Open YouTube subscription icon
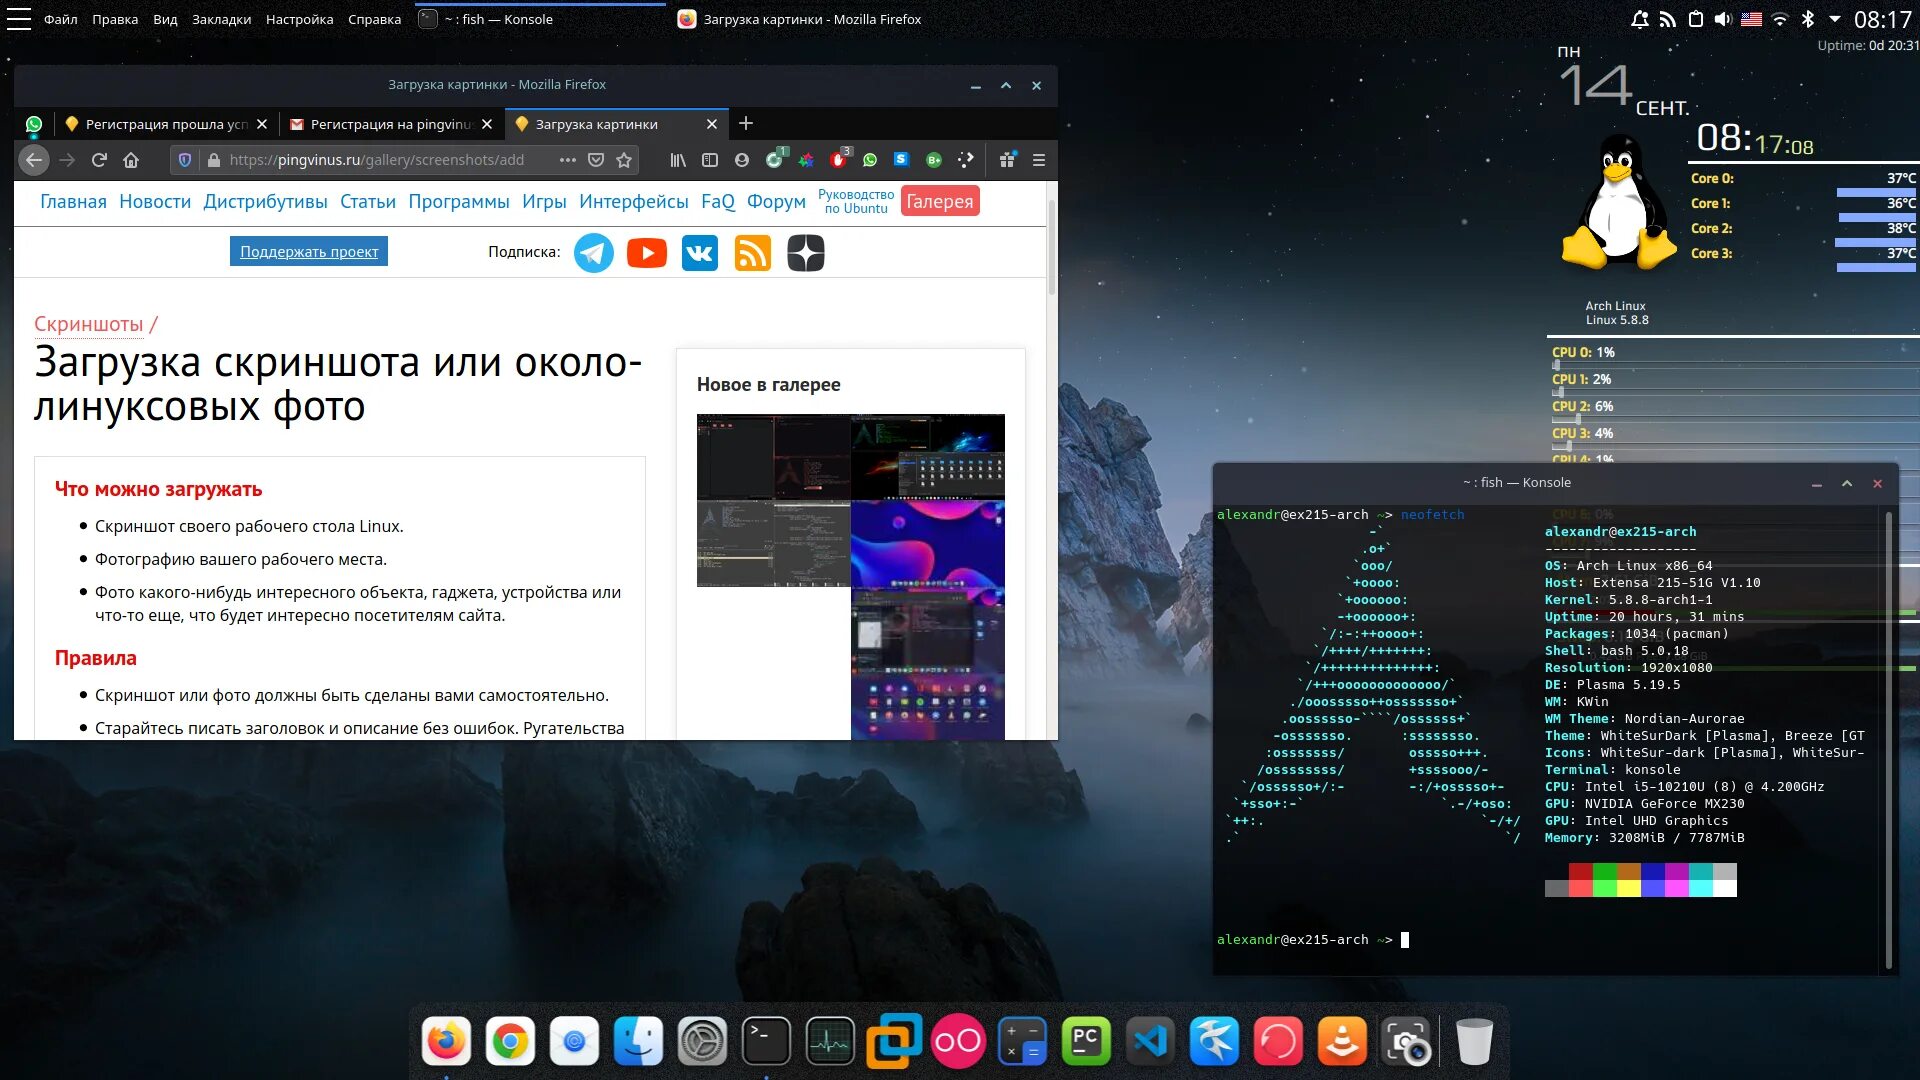Viewport: 1920px width, 1080px height. pos(647,253)
